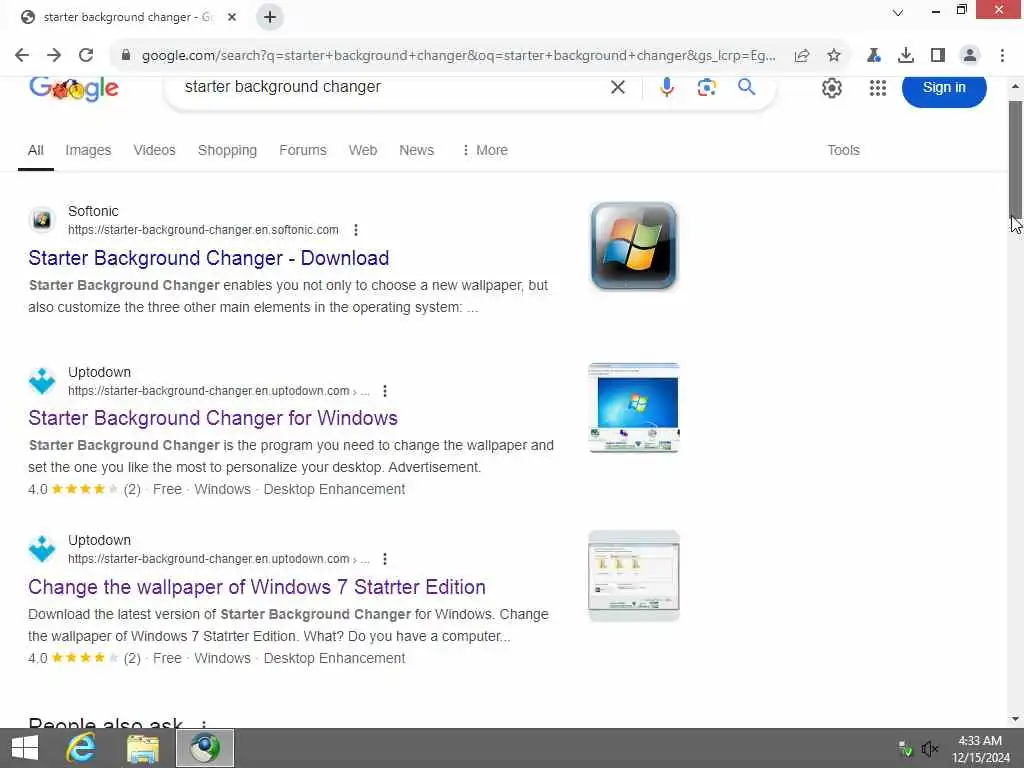The image size is (1024, 768).
Task: Bookmark this tab with the star
Action: coord(834,56)
